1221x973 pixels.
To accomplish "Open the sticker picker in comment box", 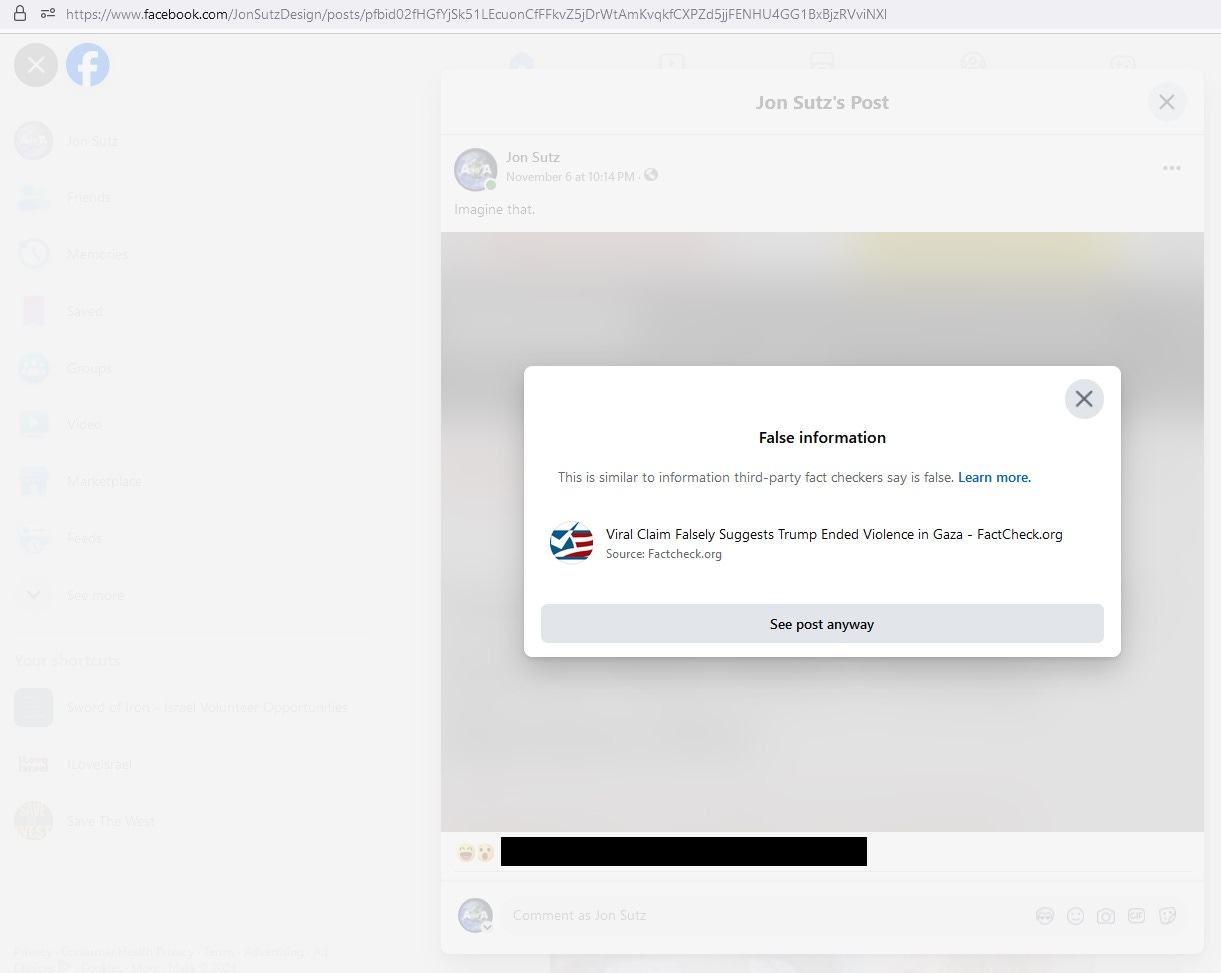I will coord(1166,915).
